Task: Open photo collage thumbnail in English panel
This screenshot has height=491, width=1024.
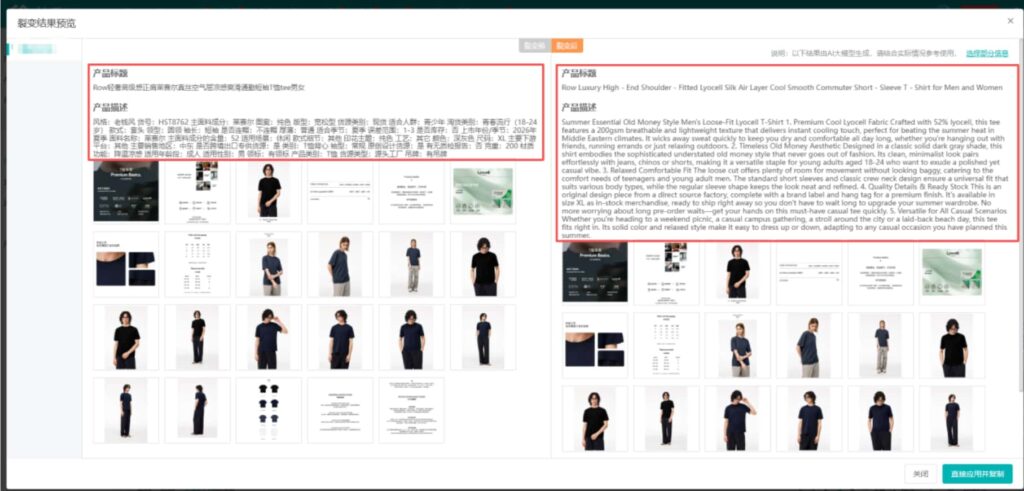Action: click(x=666, y=272)
